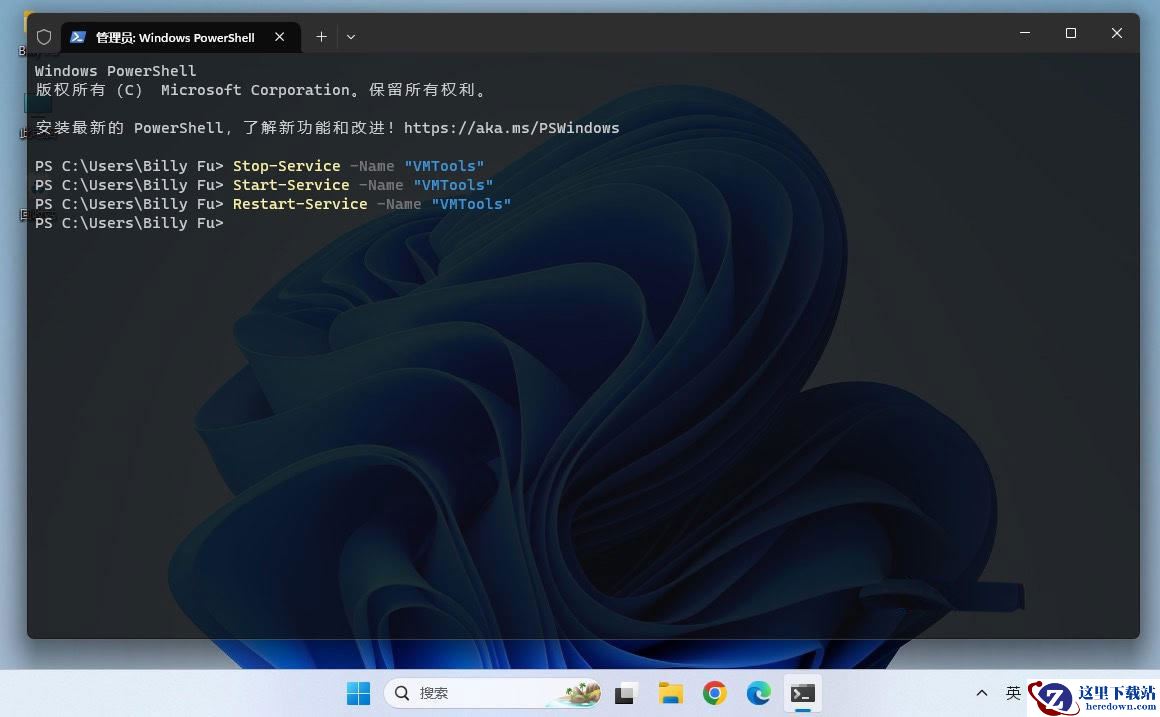Open a new terminal tab with the plus button
This screenshot has height=717, width=1160.
(321, 37)
